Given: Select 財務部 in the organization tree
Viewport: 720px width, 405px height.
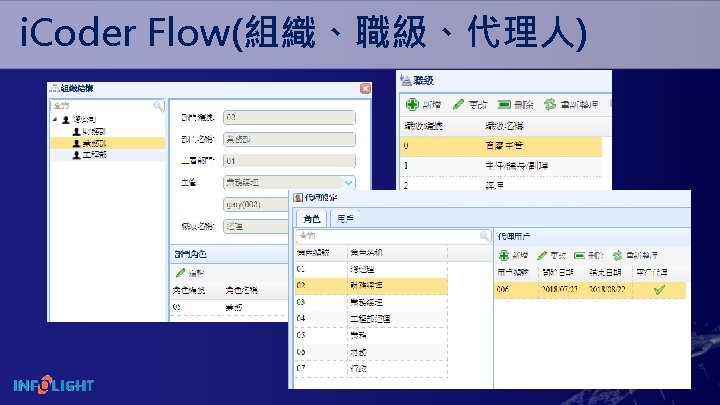Looking at the screenshot, I should click(x=95, y=131).
